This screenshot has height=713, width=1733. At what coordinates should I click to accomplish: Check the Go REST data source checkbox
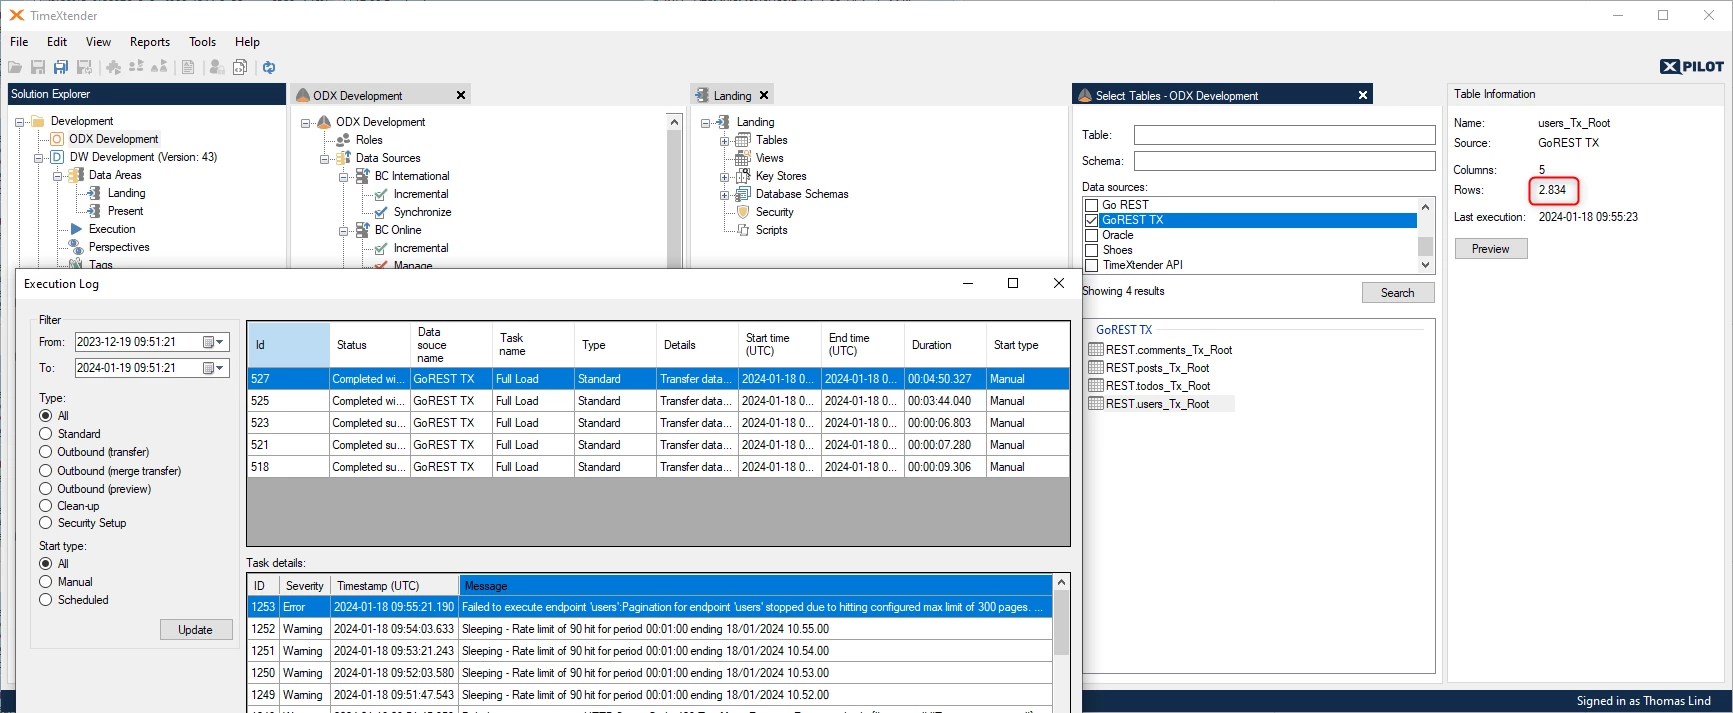click(x=1092, y=206)
